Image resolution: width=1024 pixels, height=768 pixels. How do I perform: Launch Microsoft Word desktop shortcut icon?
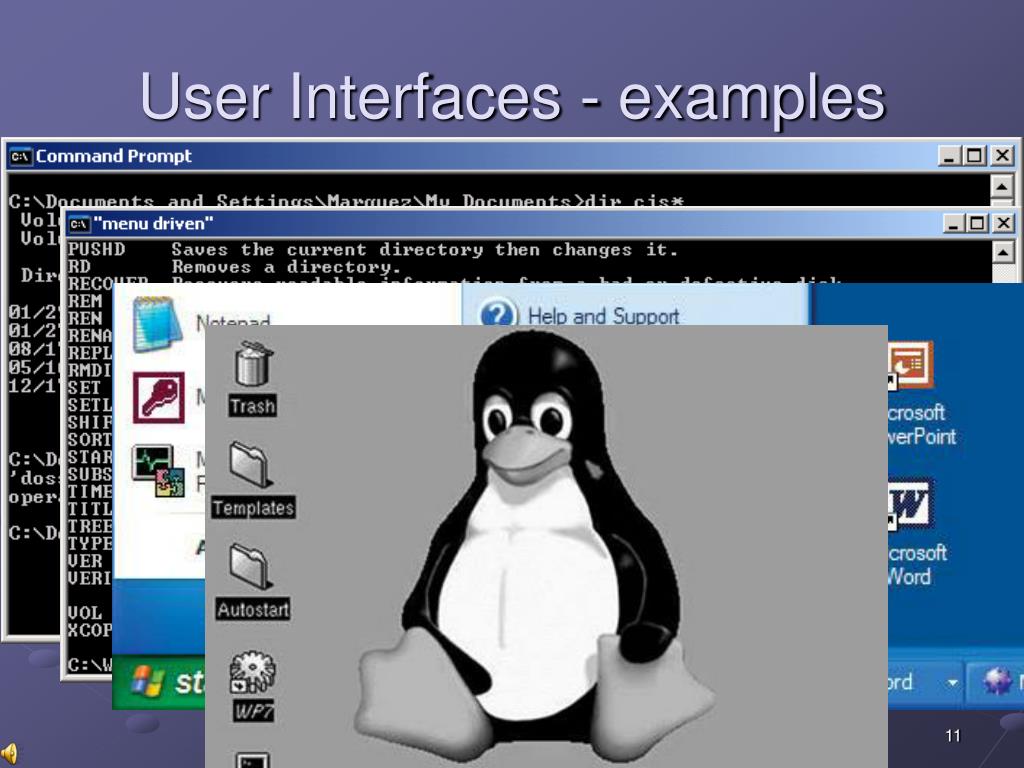coord(909,505)
